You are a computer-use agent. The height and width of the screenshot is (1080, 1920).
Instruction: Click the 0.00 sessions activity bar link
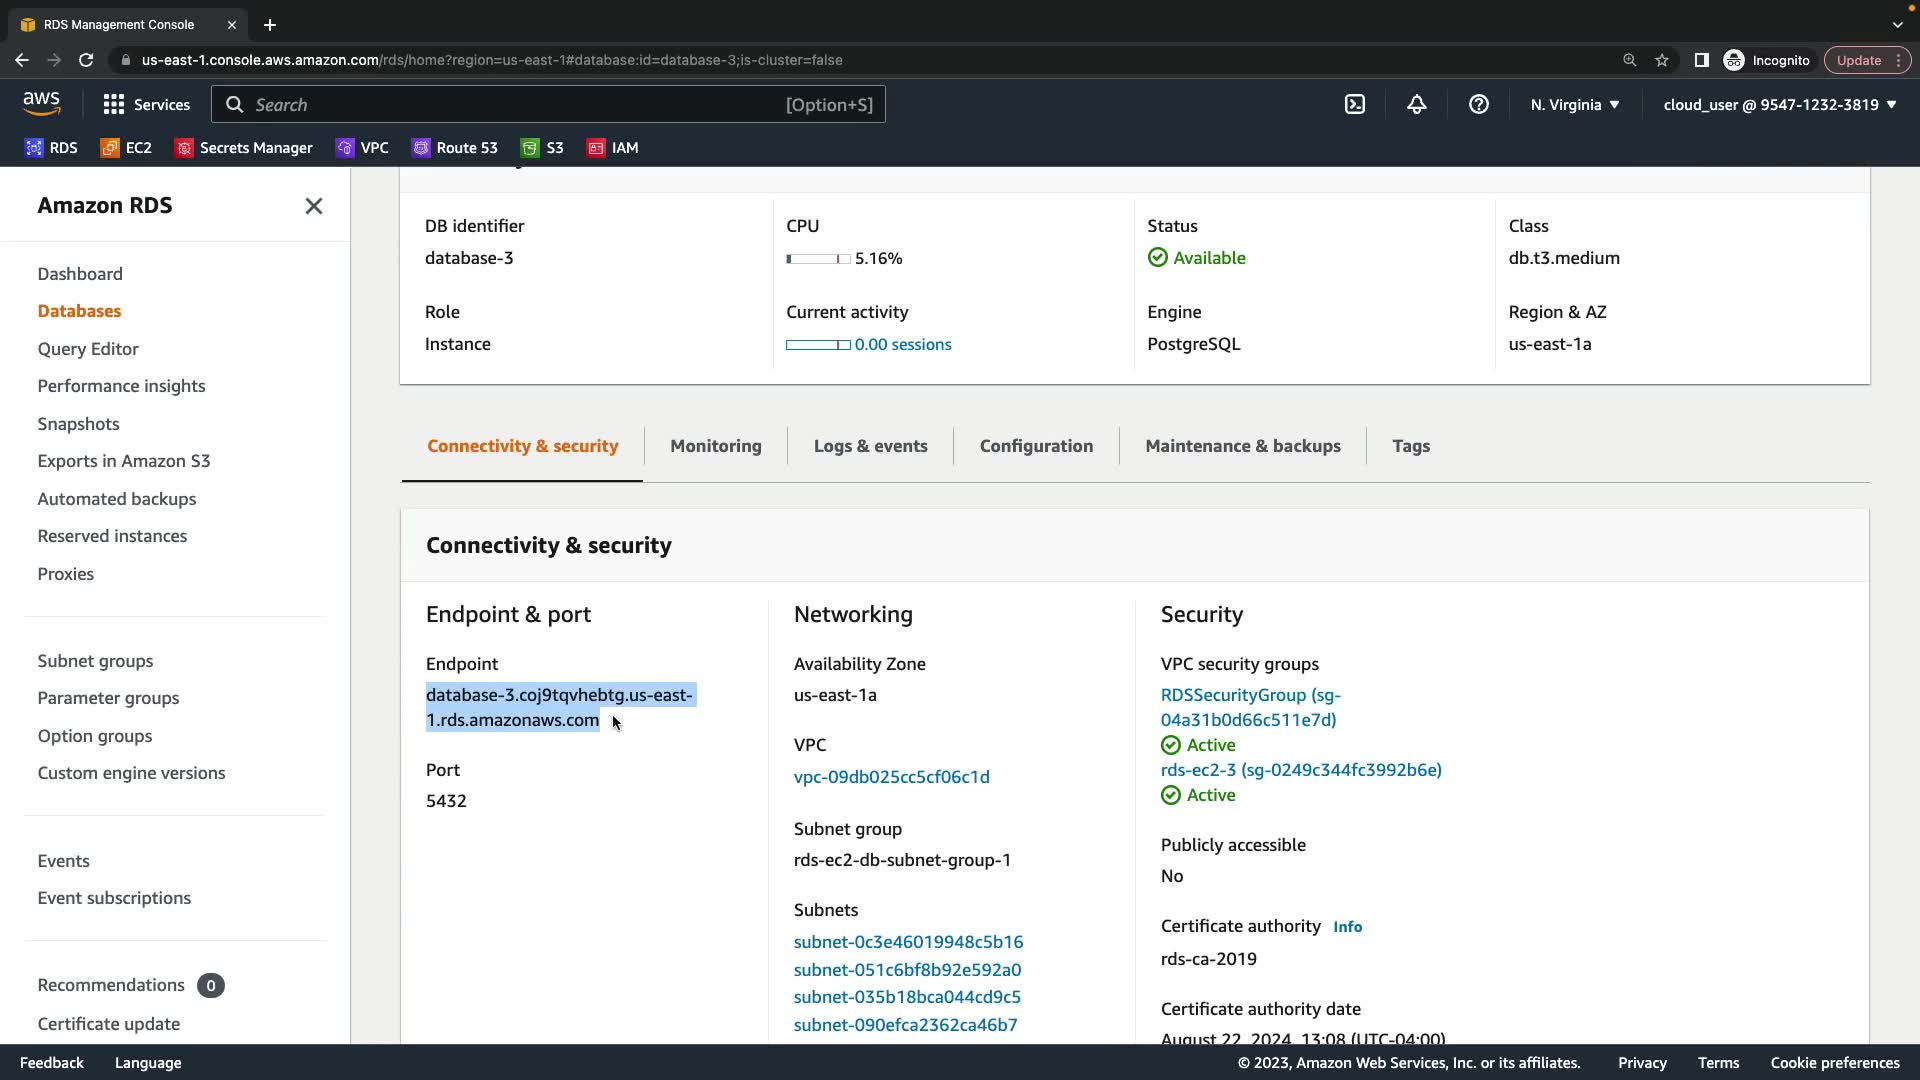(902, 344)
